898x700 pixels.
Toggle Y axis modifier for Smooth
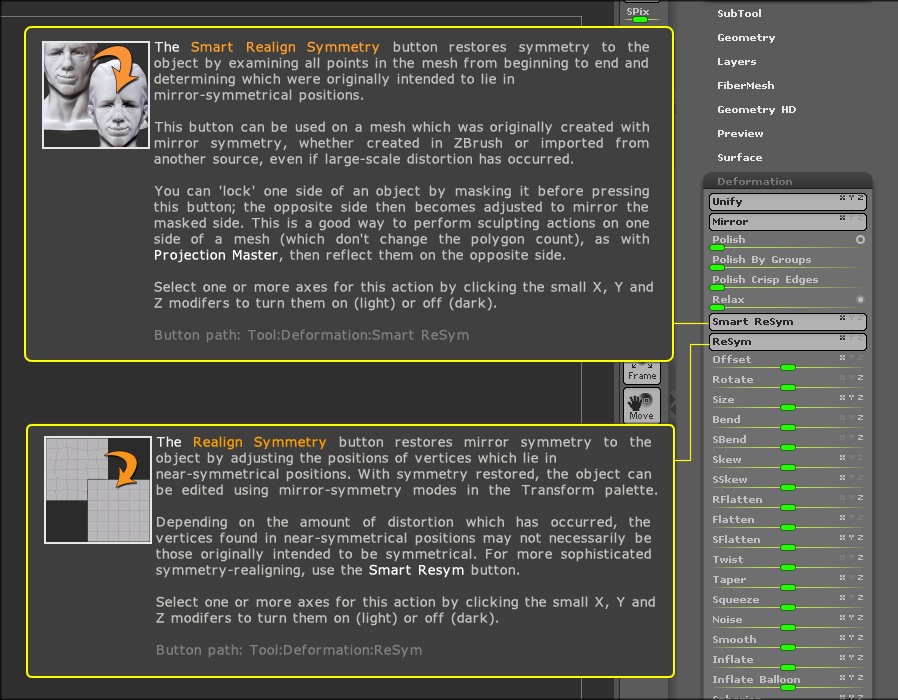[x=852, y=638]
